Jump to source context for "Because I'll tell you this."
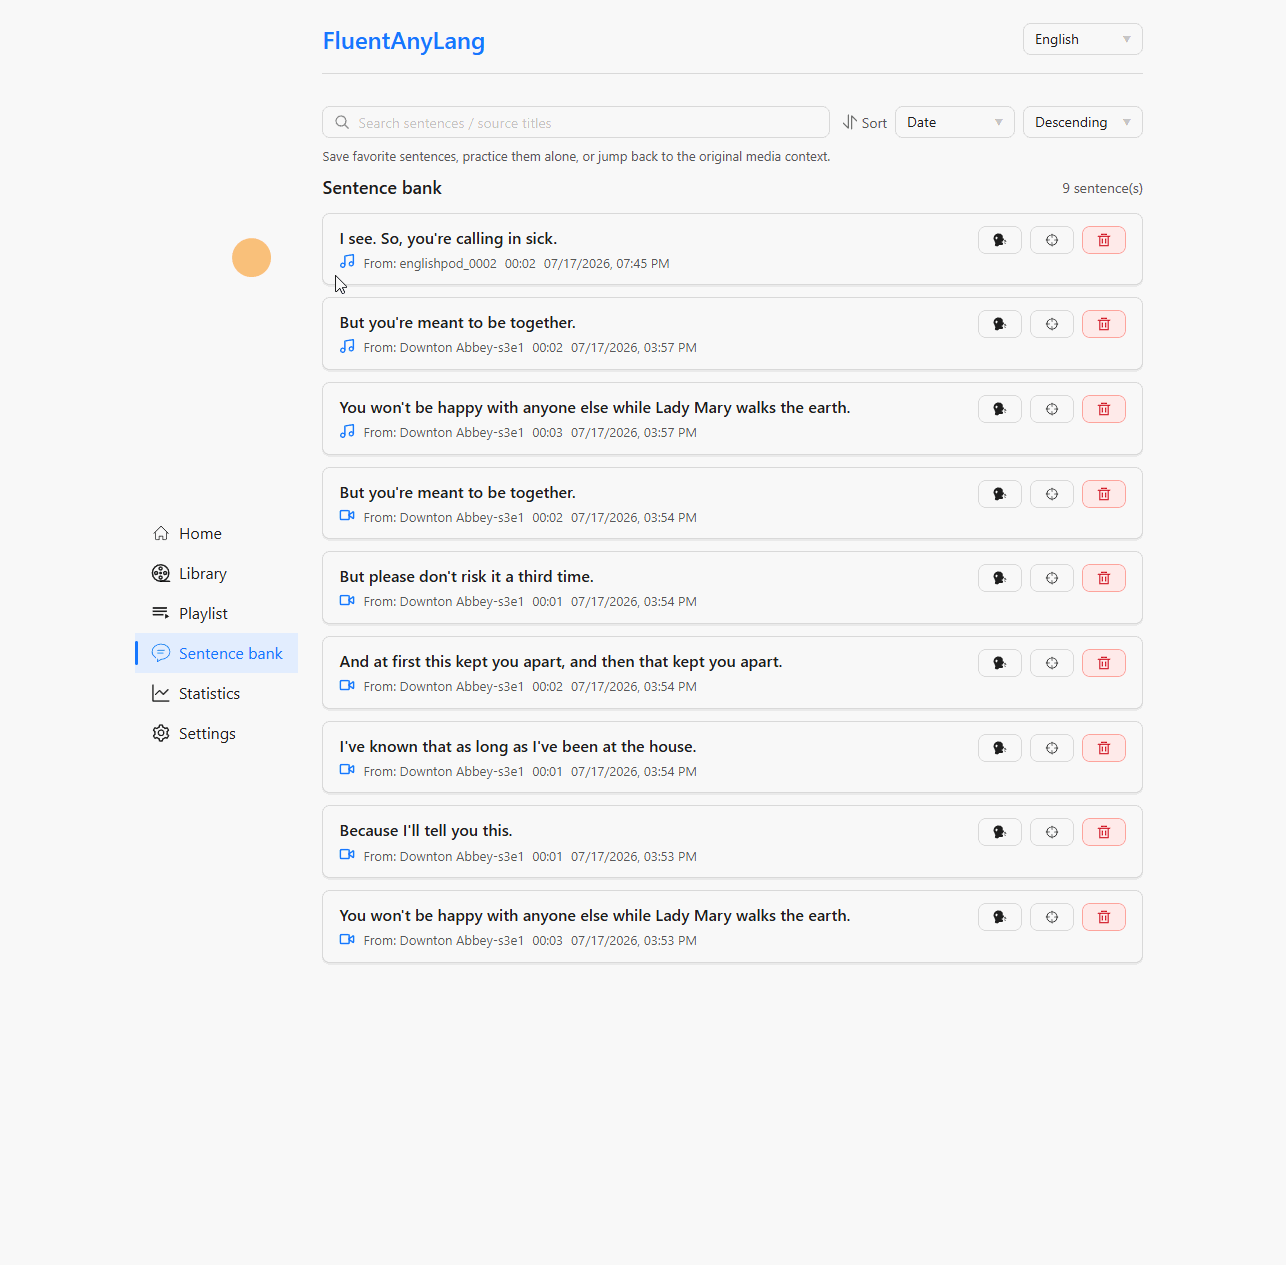Image resolution: width=1286 pixels, height=1265 pixels. (x=1052, y=832)
